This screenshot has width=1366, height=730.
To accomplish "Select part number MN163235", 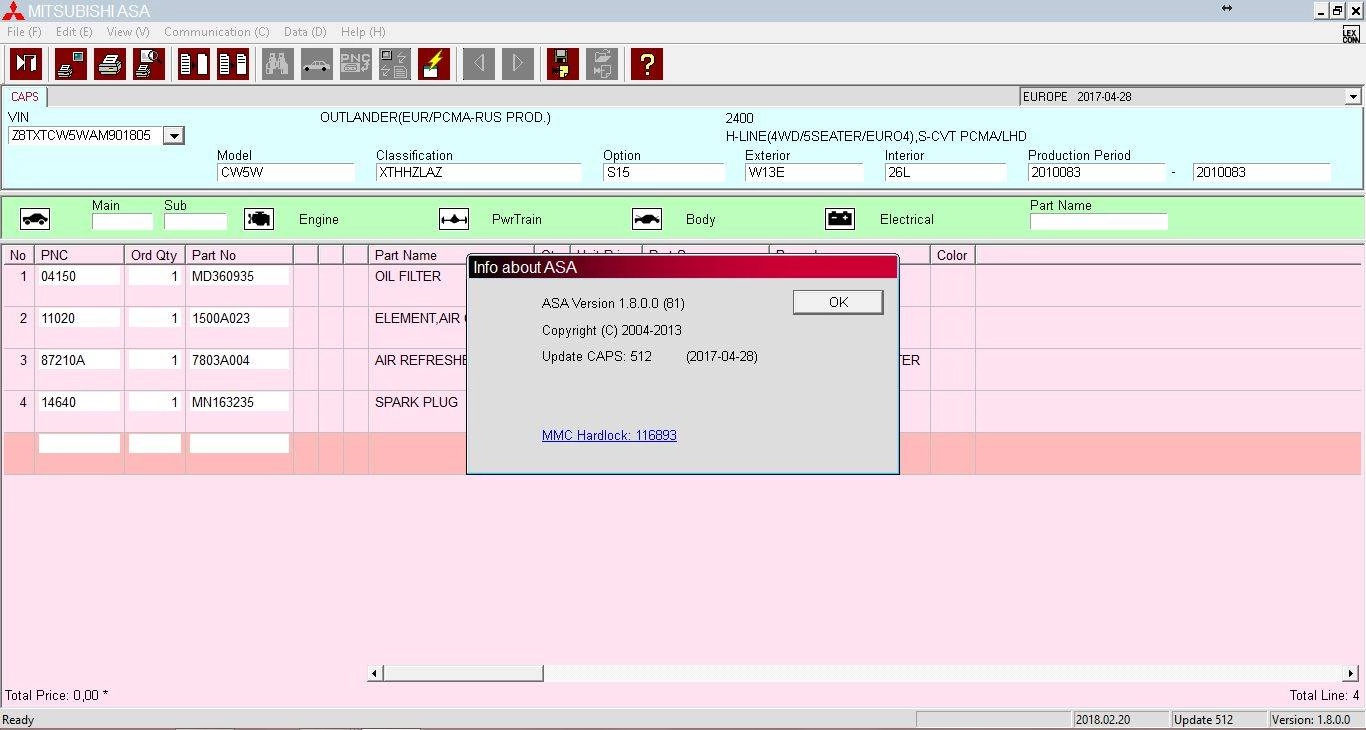I will (x=239, y=402).
